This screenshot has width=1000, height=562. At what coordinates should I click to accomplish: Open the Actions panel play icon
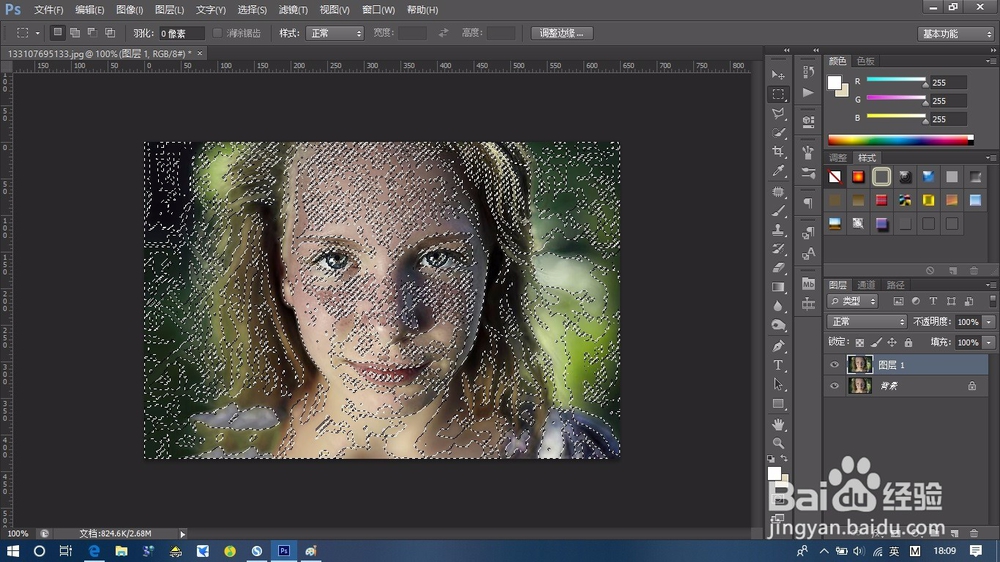[809, 93]
